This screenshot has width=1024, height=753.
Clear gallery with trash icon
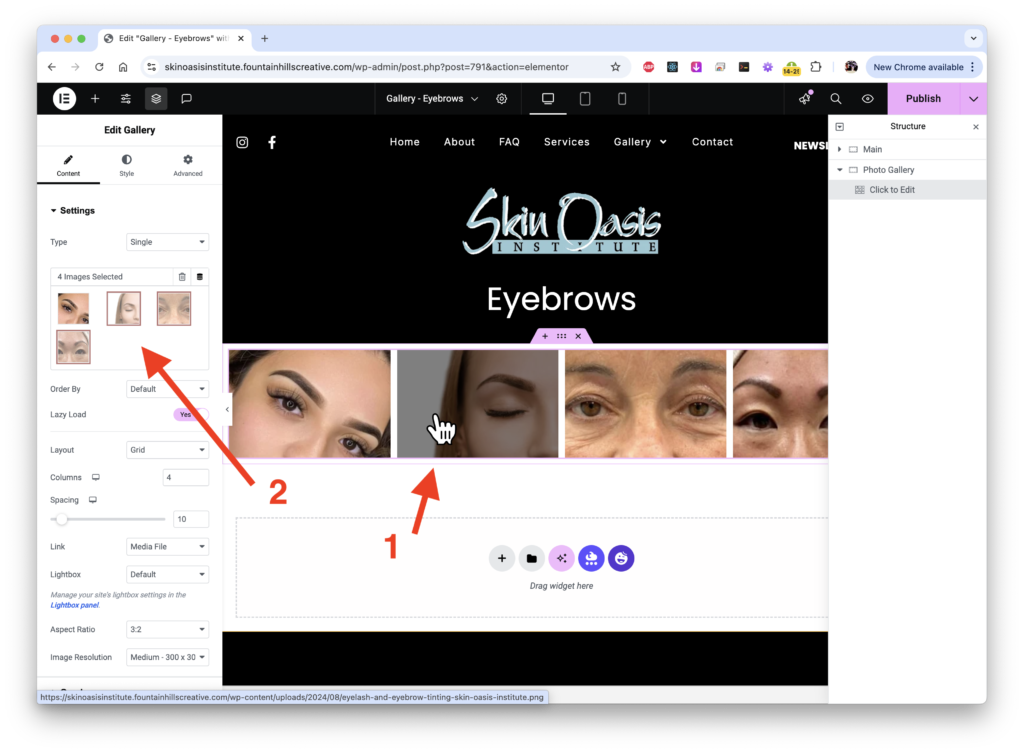click(x=181, y=277)
